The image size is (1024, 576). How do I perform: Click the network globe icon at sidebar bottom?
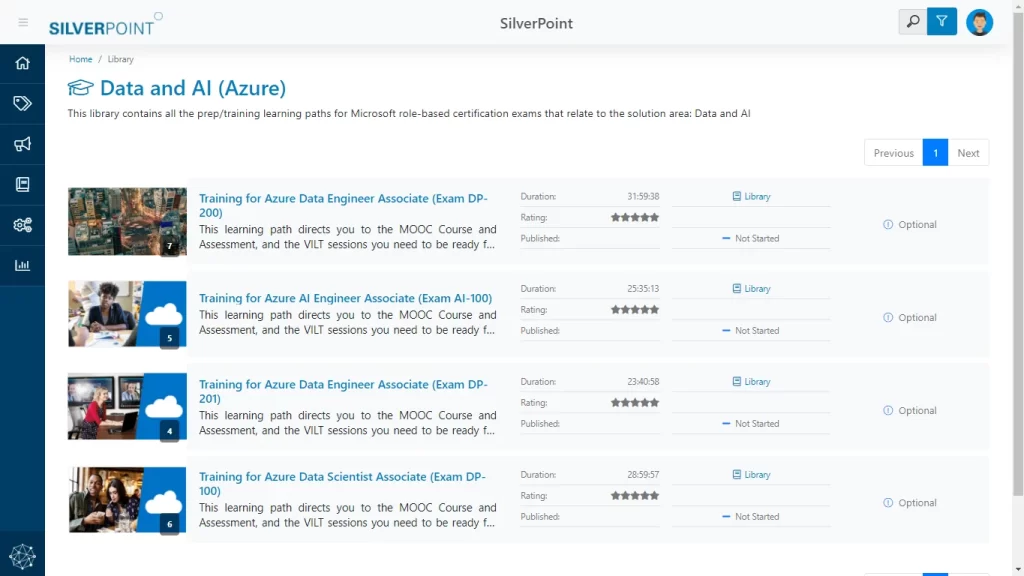[x=22, y=555]
